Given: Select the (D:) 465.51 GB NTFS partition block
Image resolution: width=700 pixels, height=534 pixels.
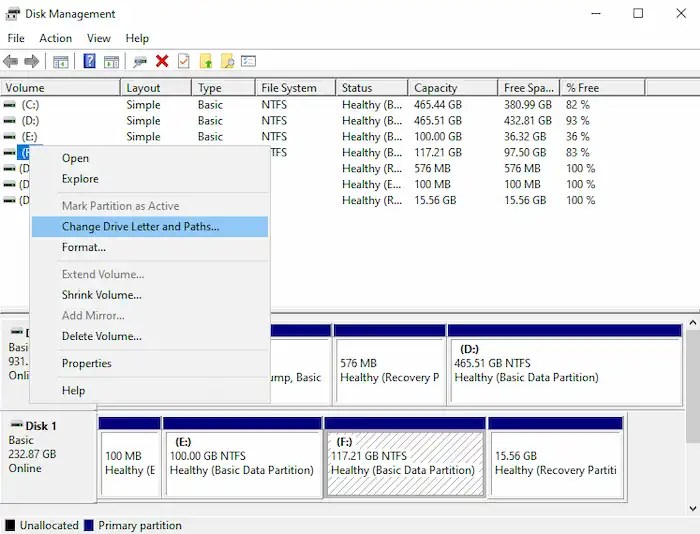Looking at the screenshot, I should point(565,365).
